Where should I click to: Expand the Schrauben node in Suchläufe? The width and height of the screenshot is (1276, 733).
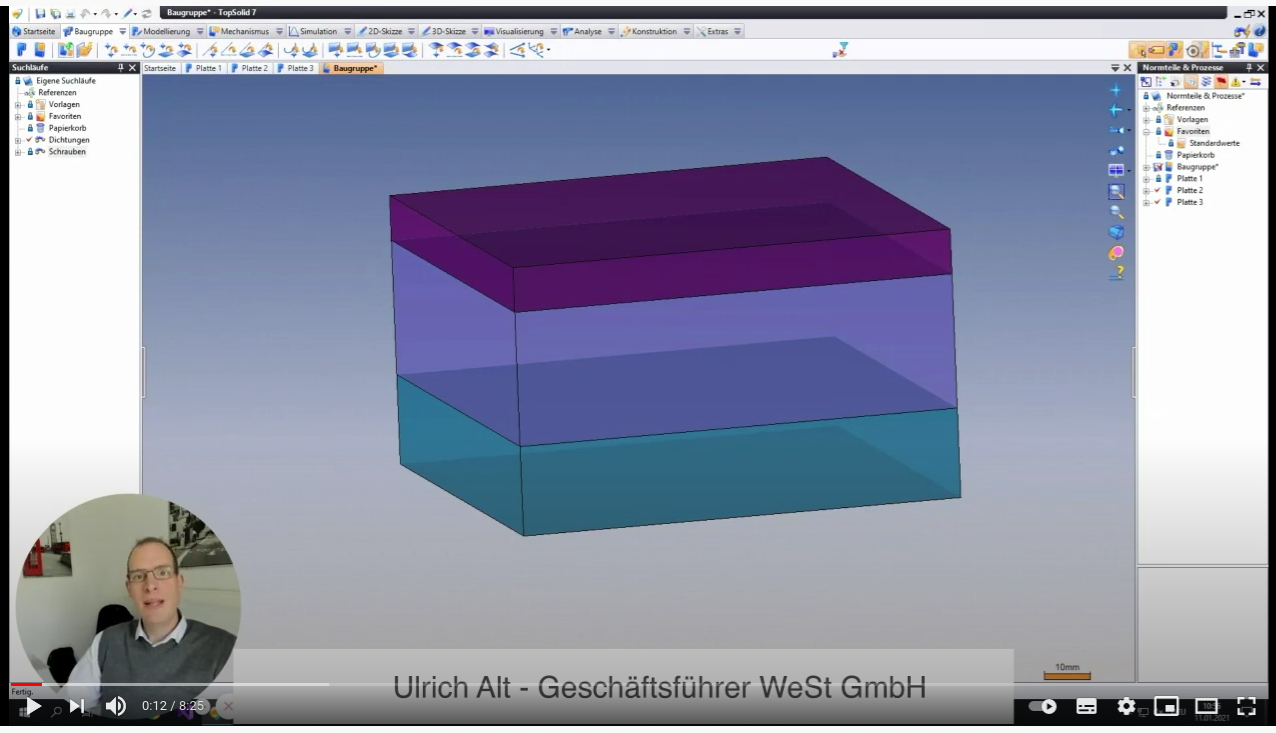(17, 152)
